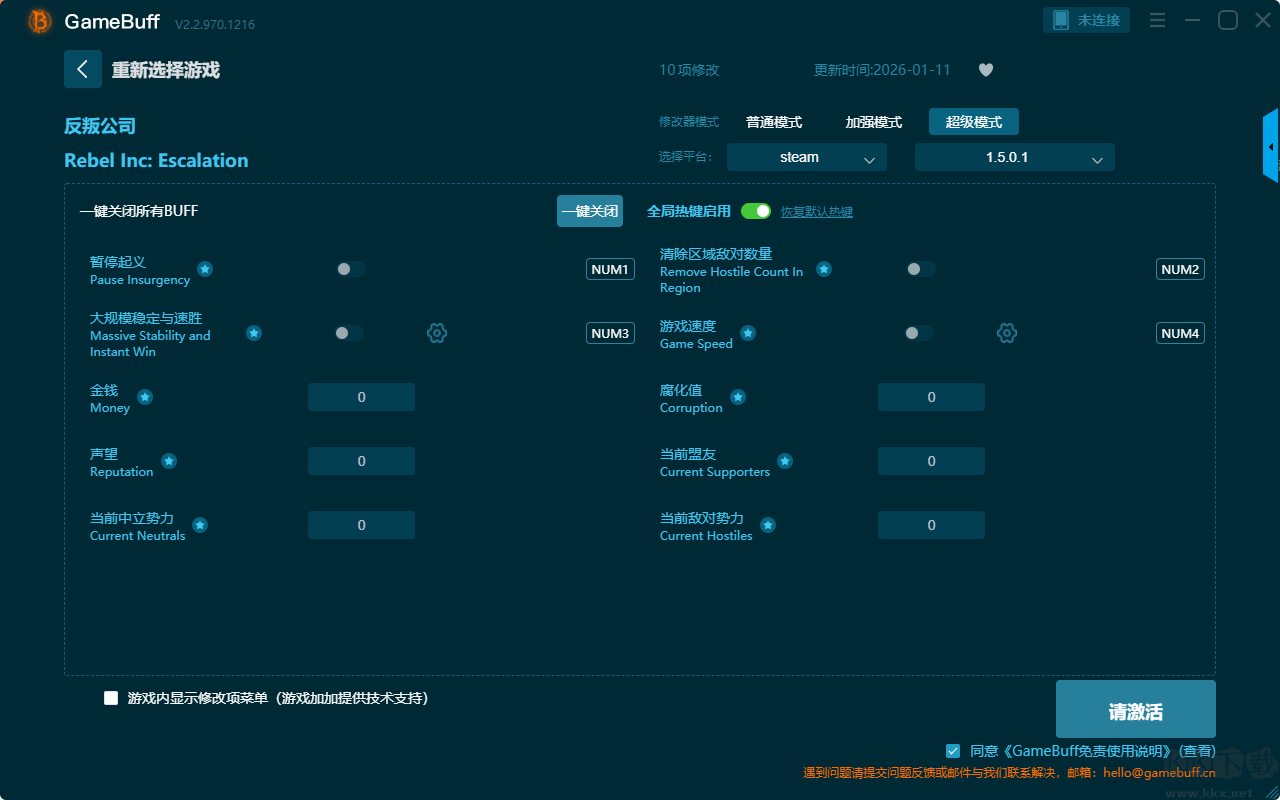This screenshot has width=1280, height=800.
Task: Click the Corruption value input field
Action: pyautogui.click(x=931, y=397)
